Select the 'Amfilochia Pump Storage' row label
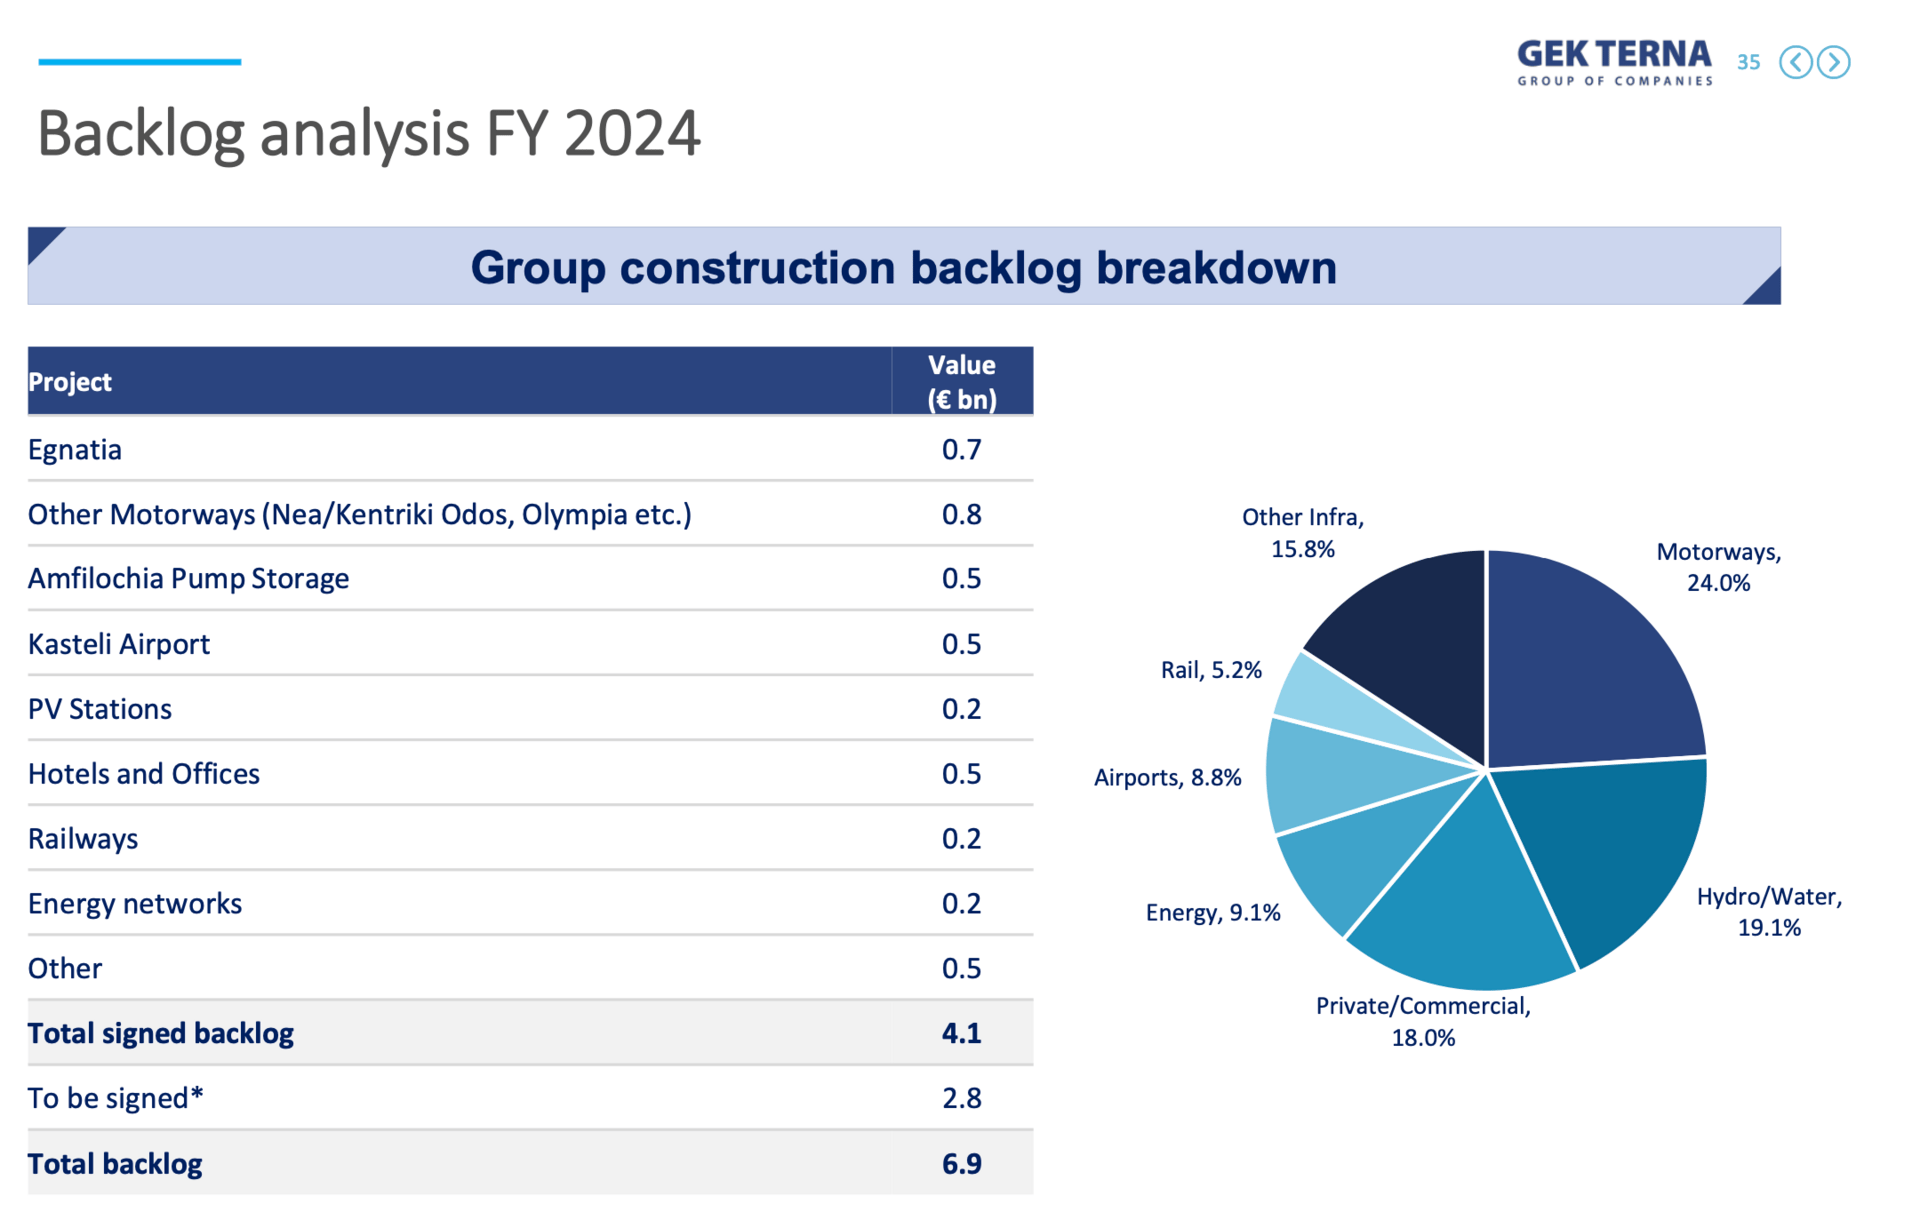Screen dimensions: 1920x1228 click(188, 578)
